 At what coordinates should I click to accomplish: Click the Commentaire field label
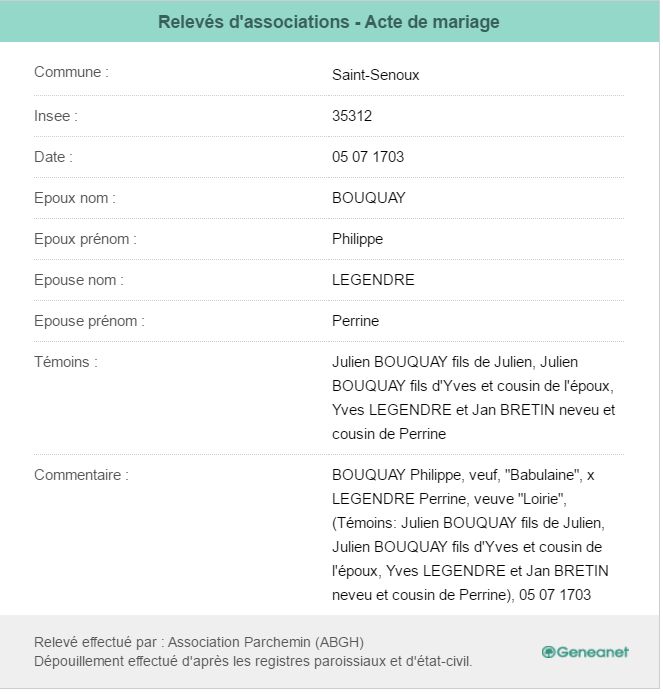(81, 475)
